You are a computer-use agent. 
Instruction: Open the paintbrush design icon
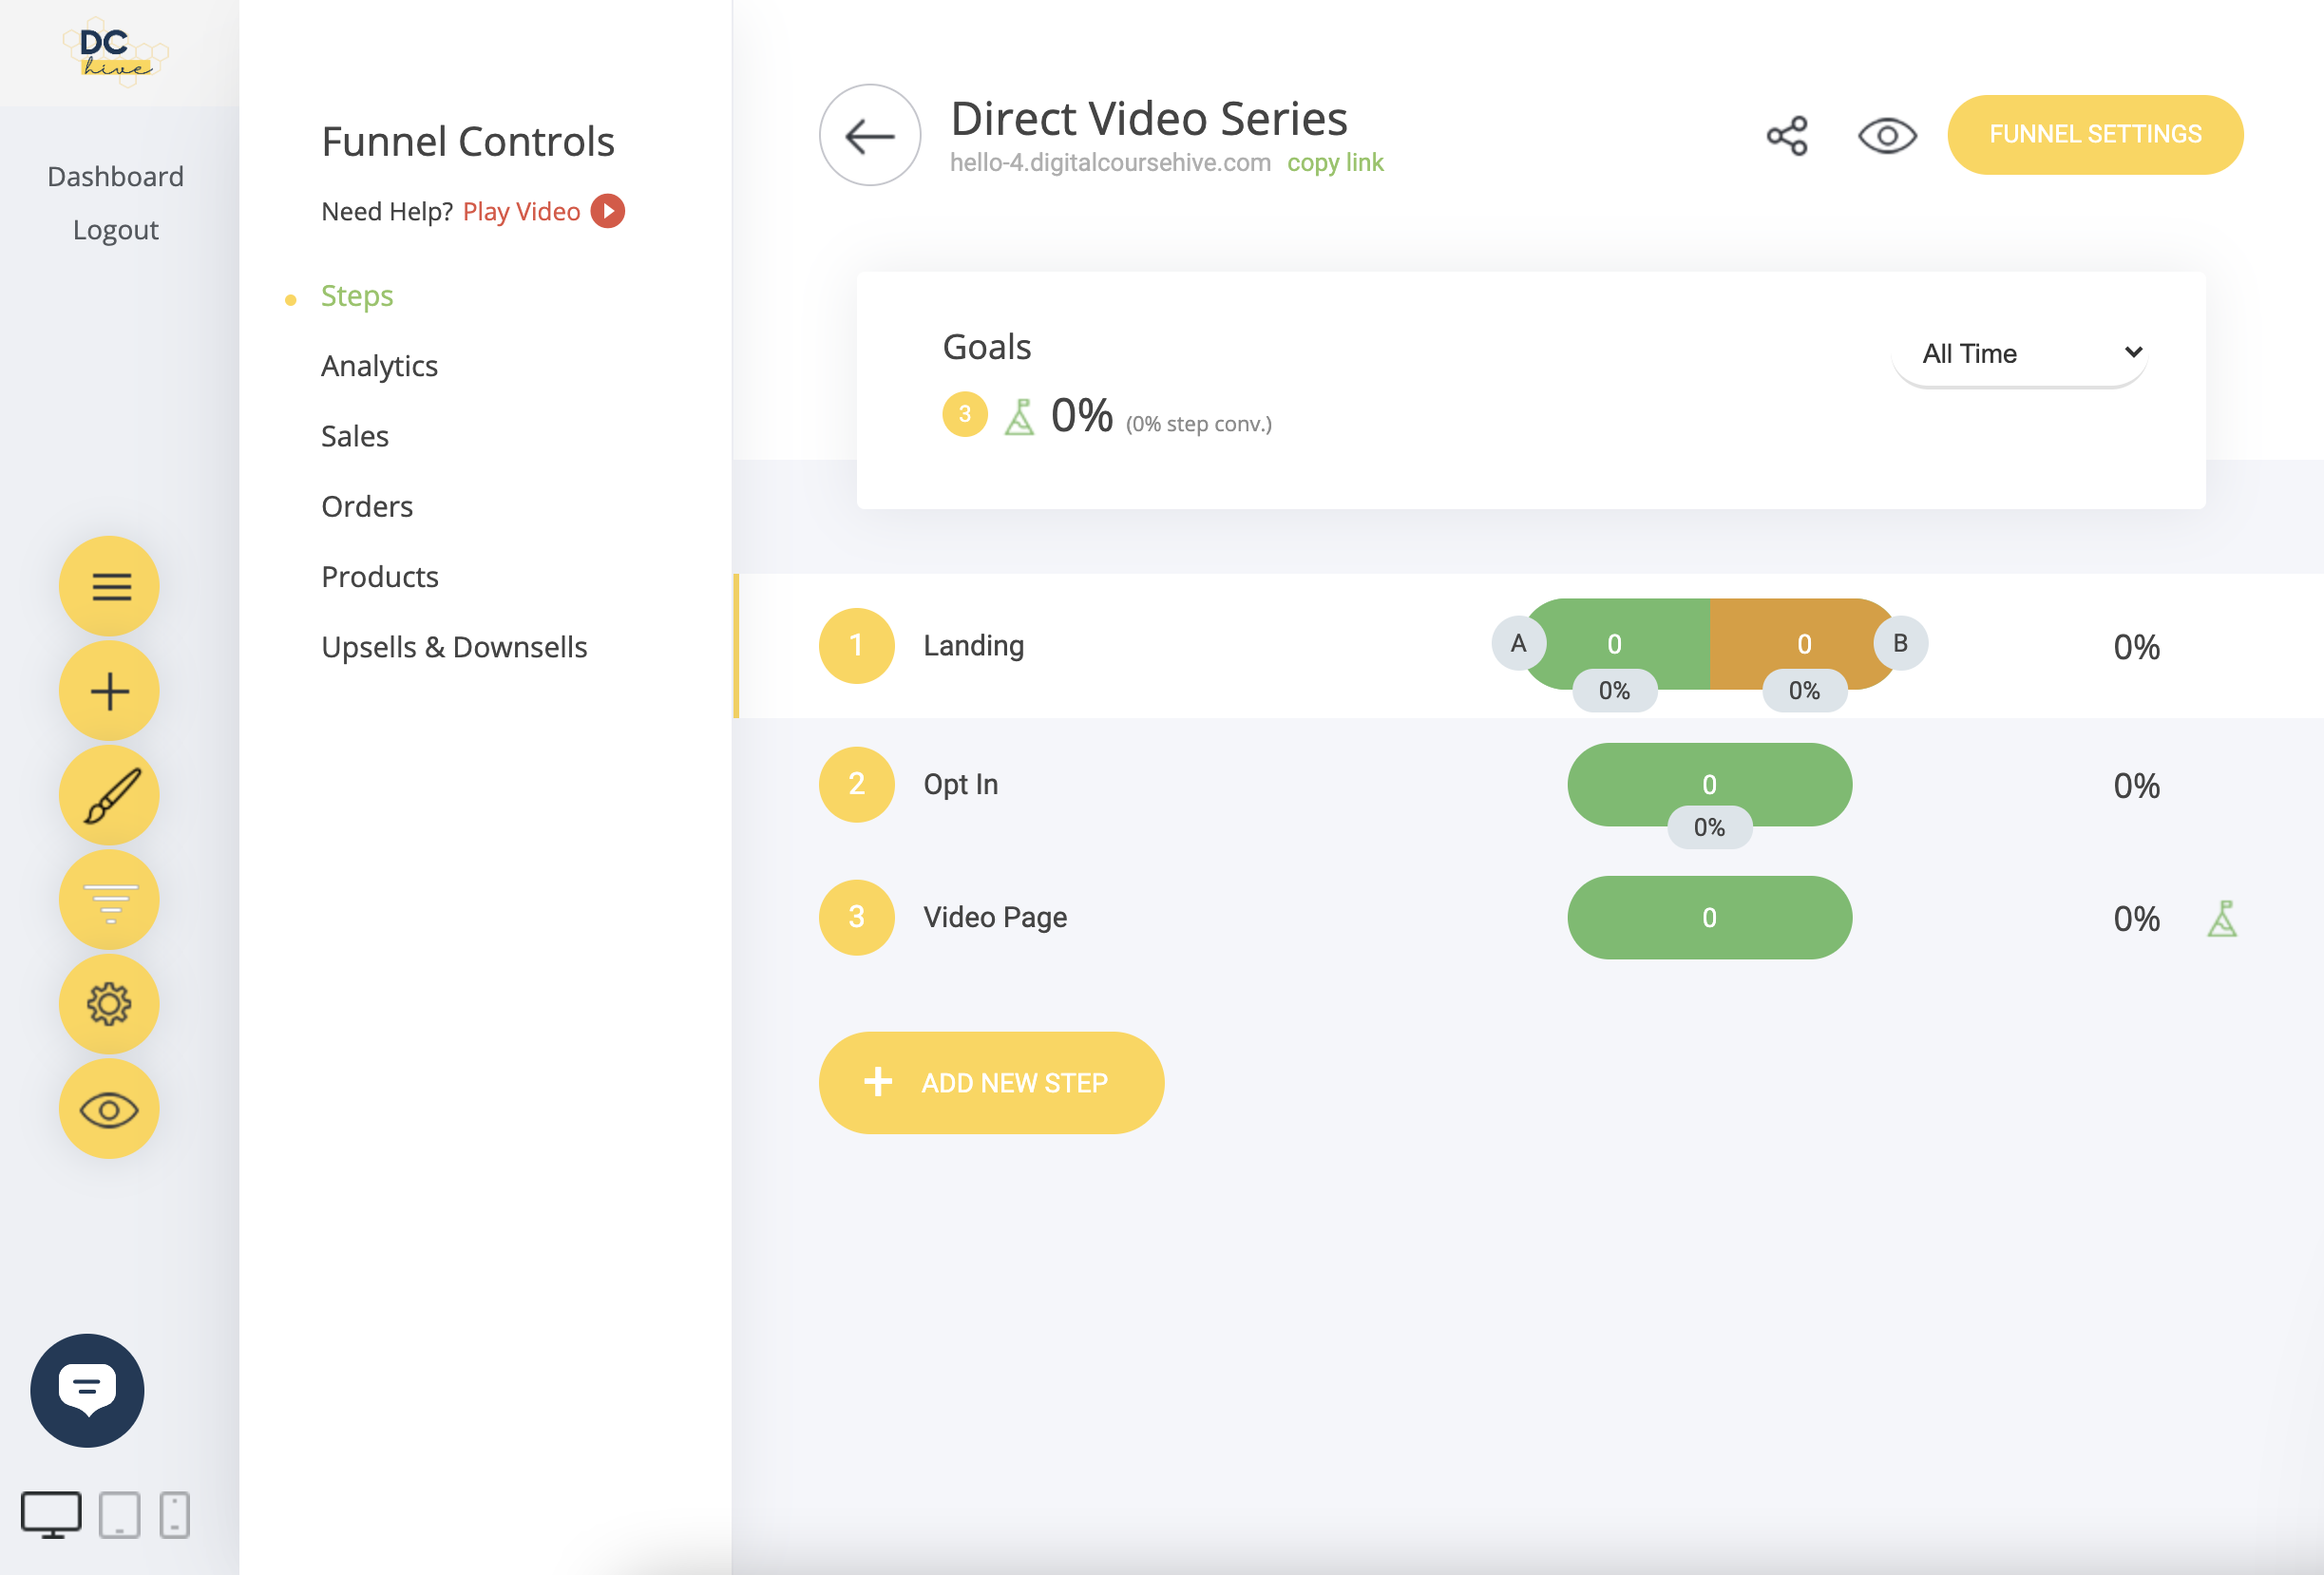[109, 796]
